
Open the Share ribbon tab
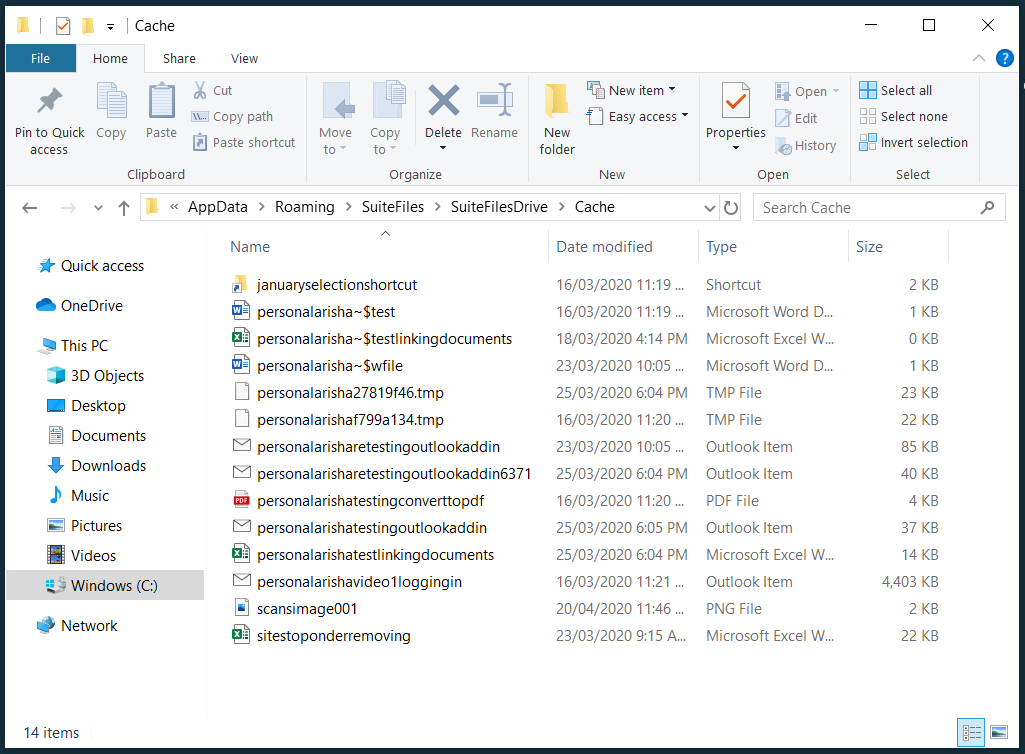coord(178,58)
